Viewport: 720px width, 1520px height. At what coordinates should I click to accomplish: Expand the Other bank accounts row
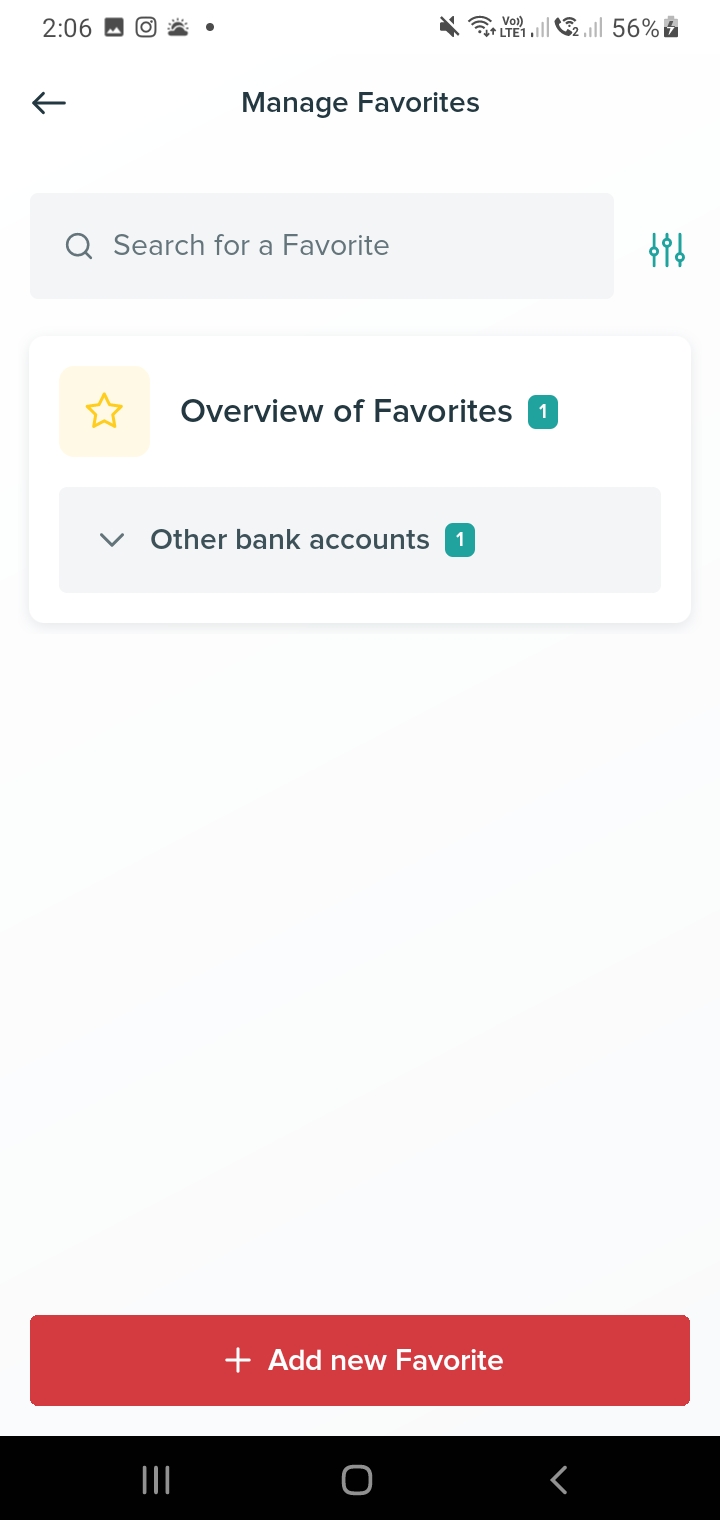tap(360, 540)
